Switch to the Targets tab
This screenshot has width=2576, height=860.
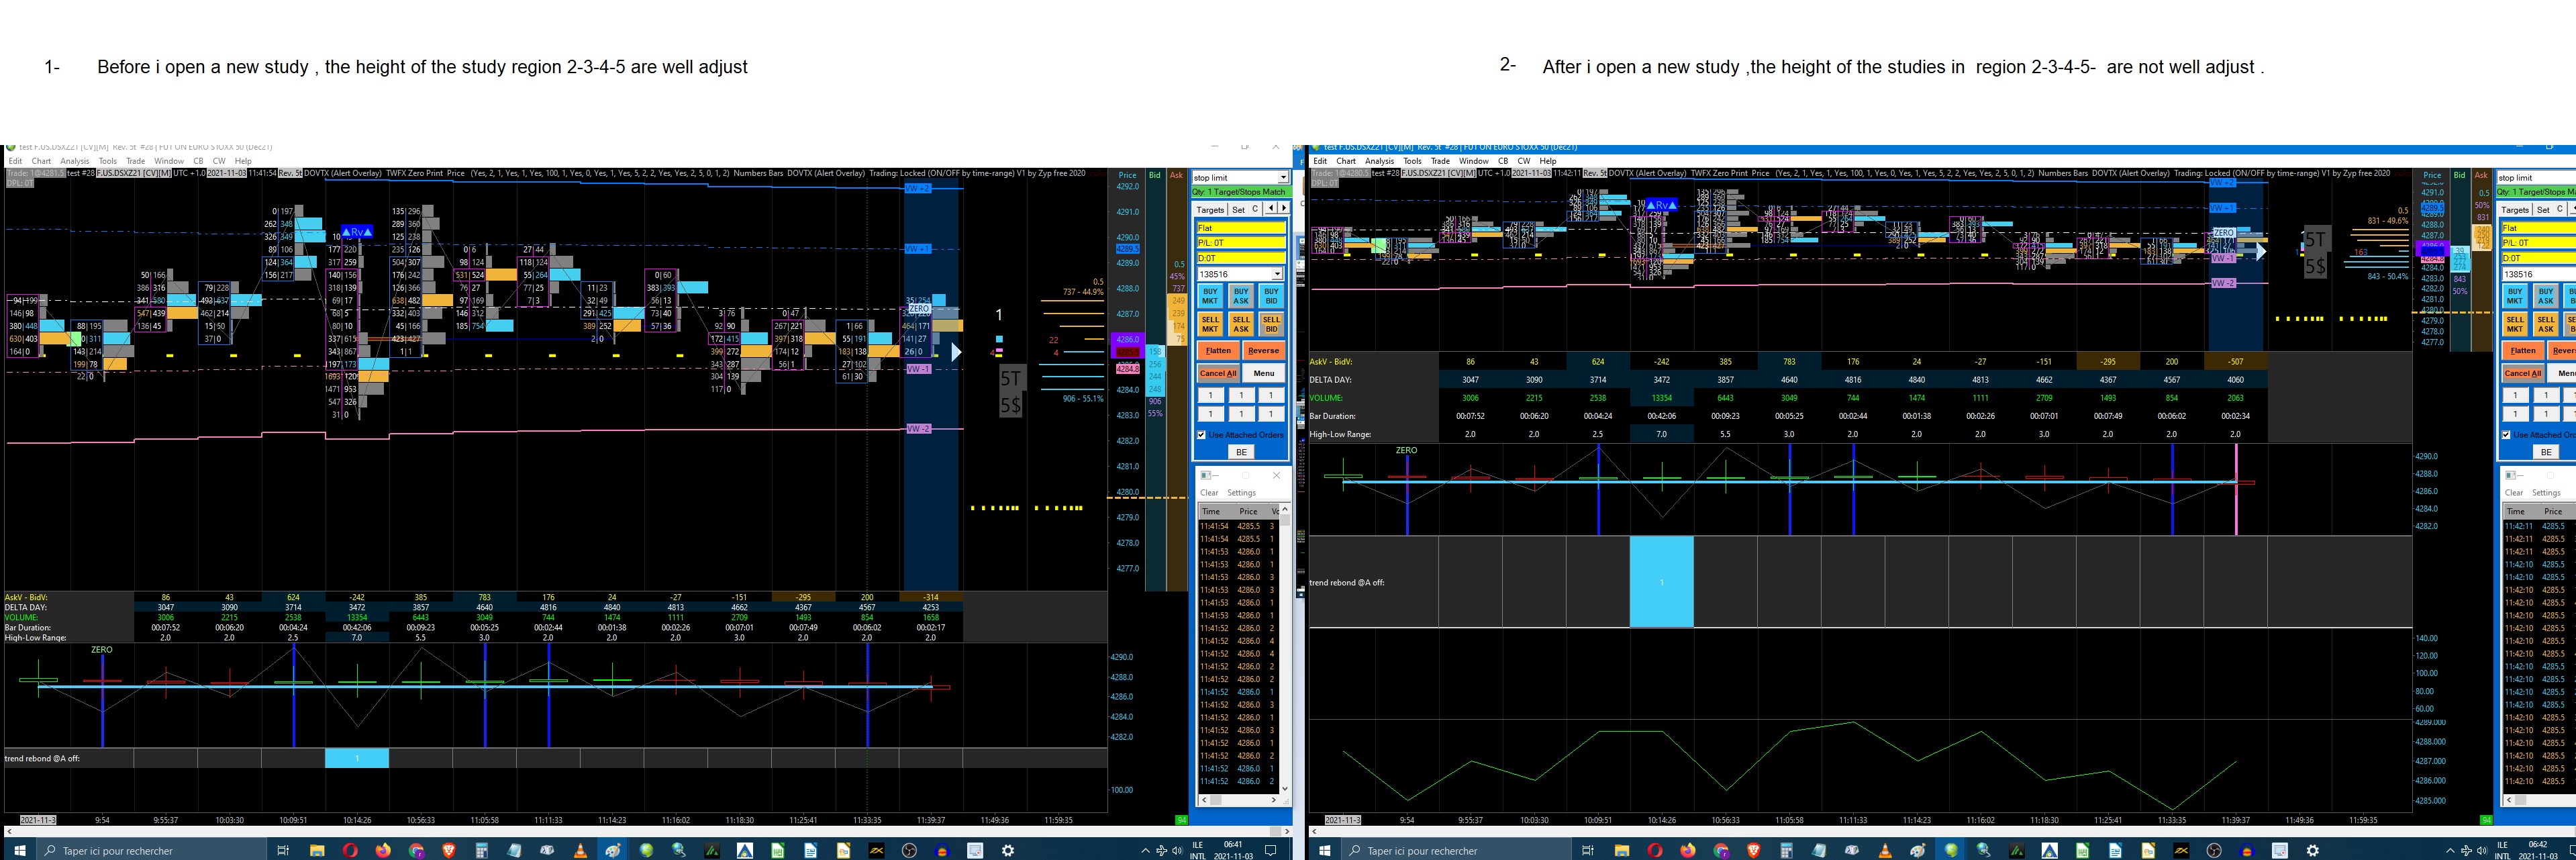pos(1210,210)
